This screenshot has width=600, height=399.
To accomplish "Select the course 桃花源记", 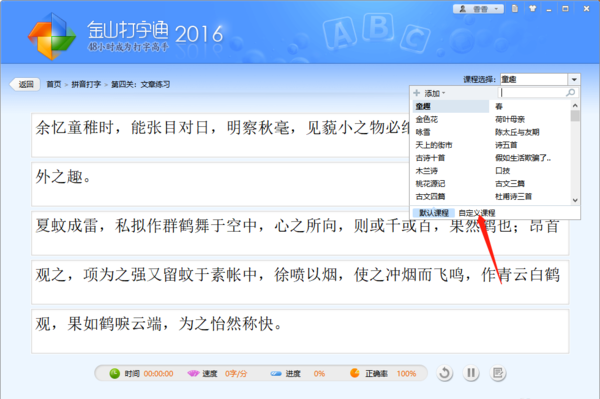I will (x=430, y=184).
